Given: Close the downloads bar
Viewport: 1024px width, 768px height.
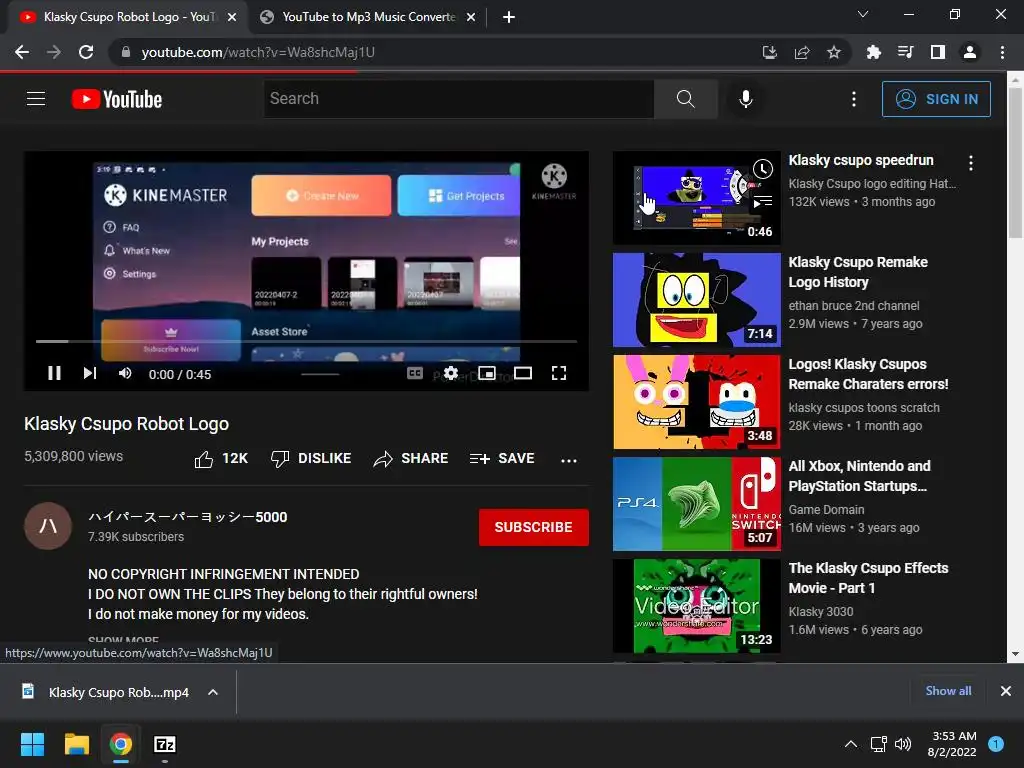Looking at the screenshot, I should point(1006,691).
